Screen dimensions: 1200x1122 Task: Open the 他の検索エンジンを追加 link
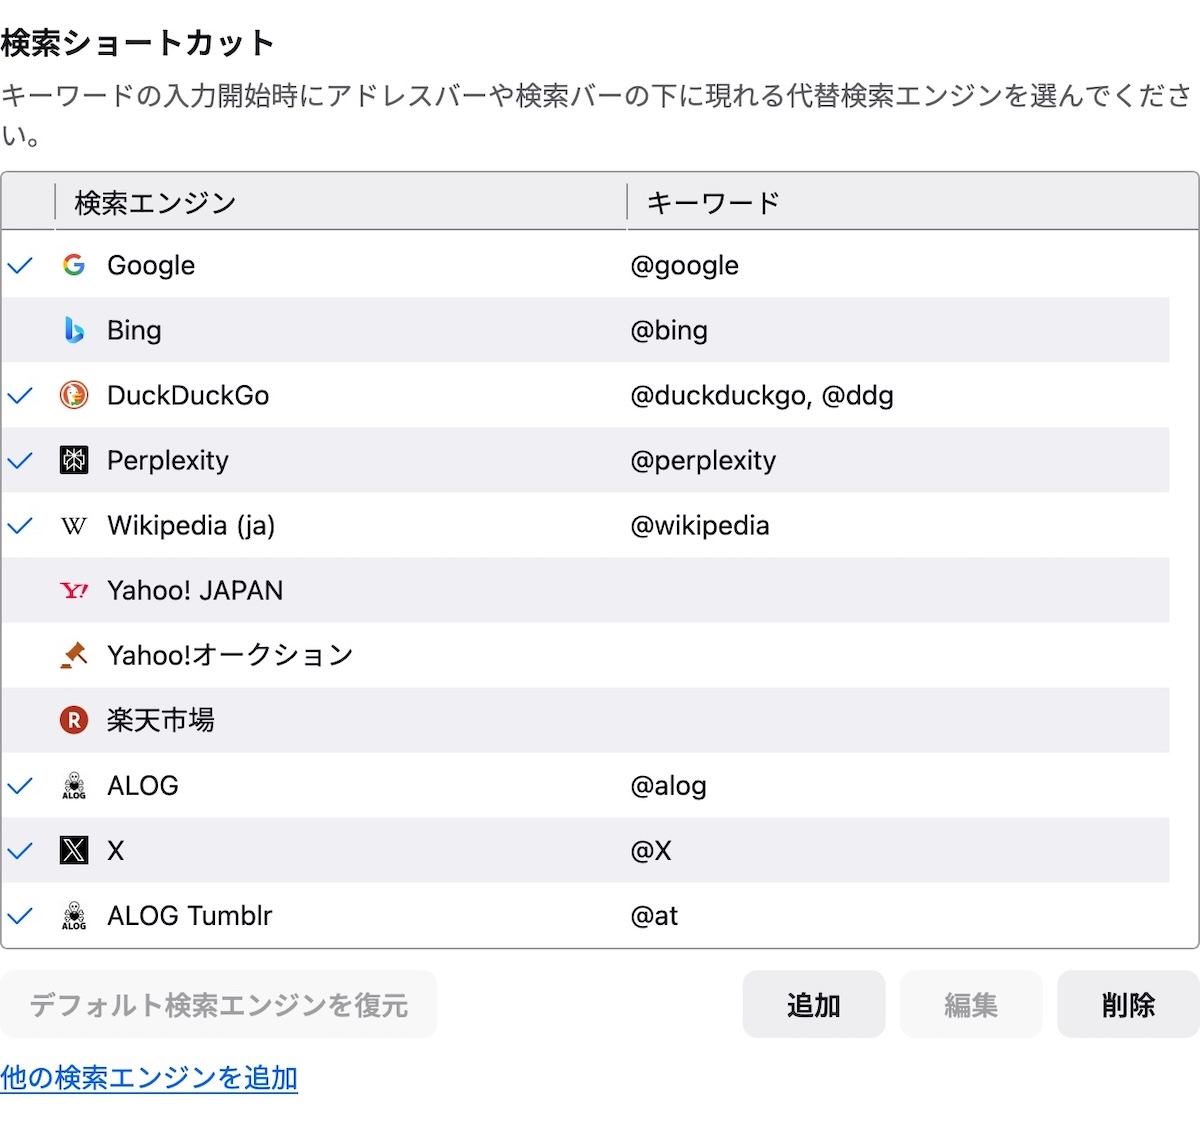(x=149, y=1078)
